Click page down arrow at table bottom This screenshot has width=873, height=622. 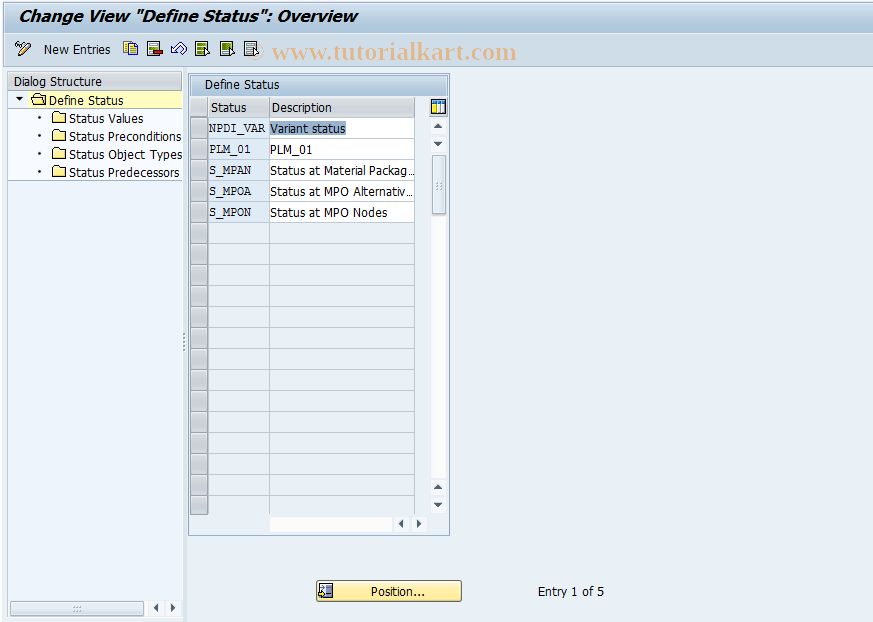(x=438, y=505)
